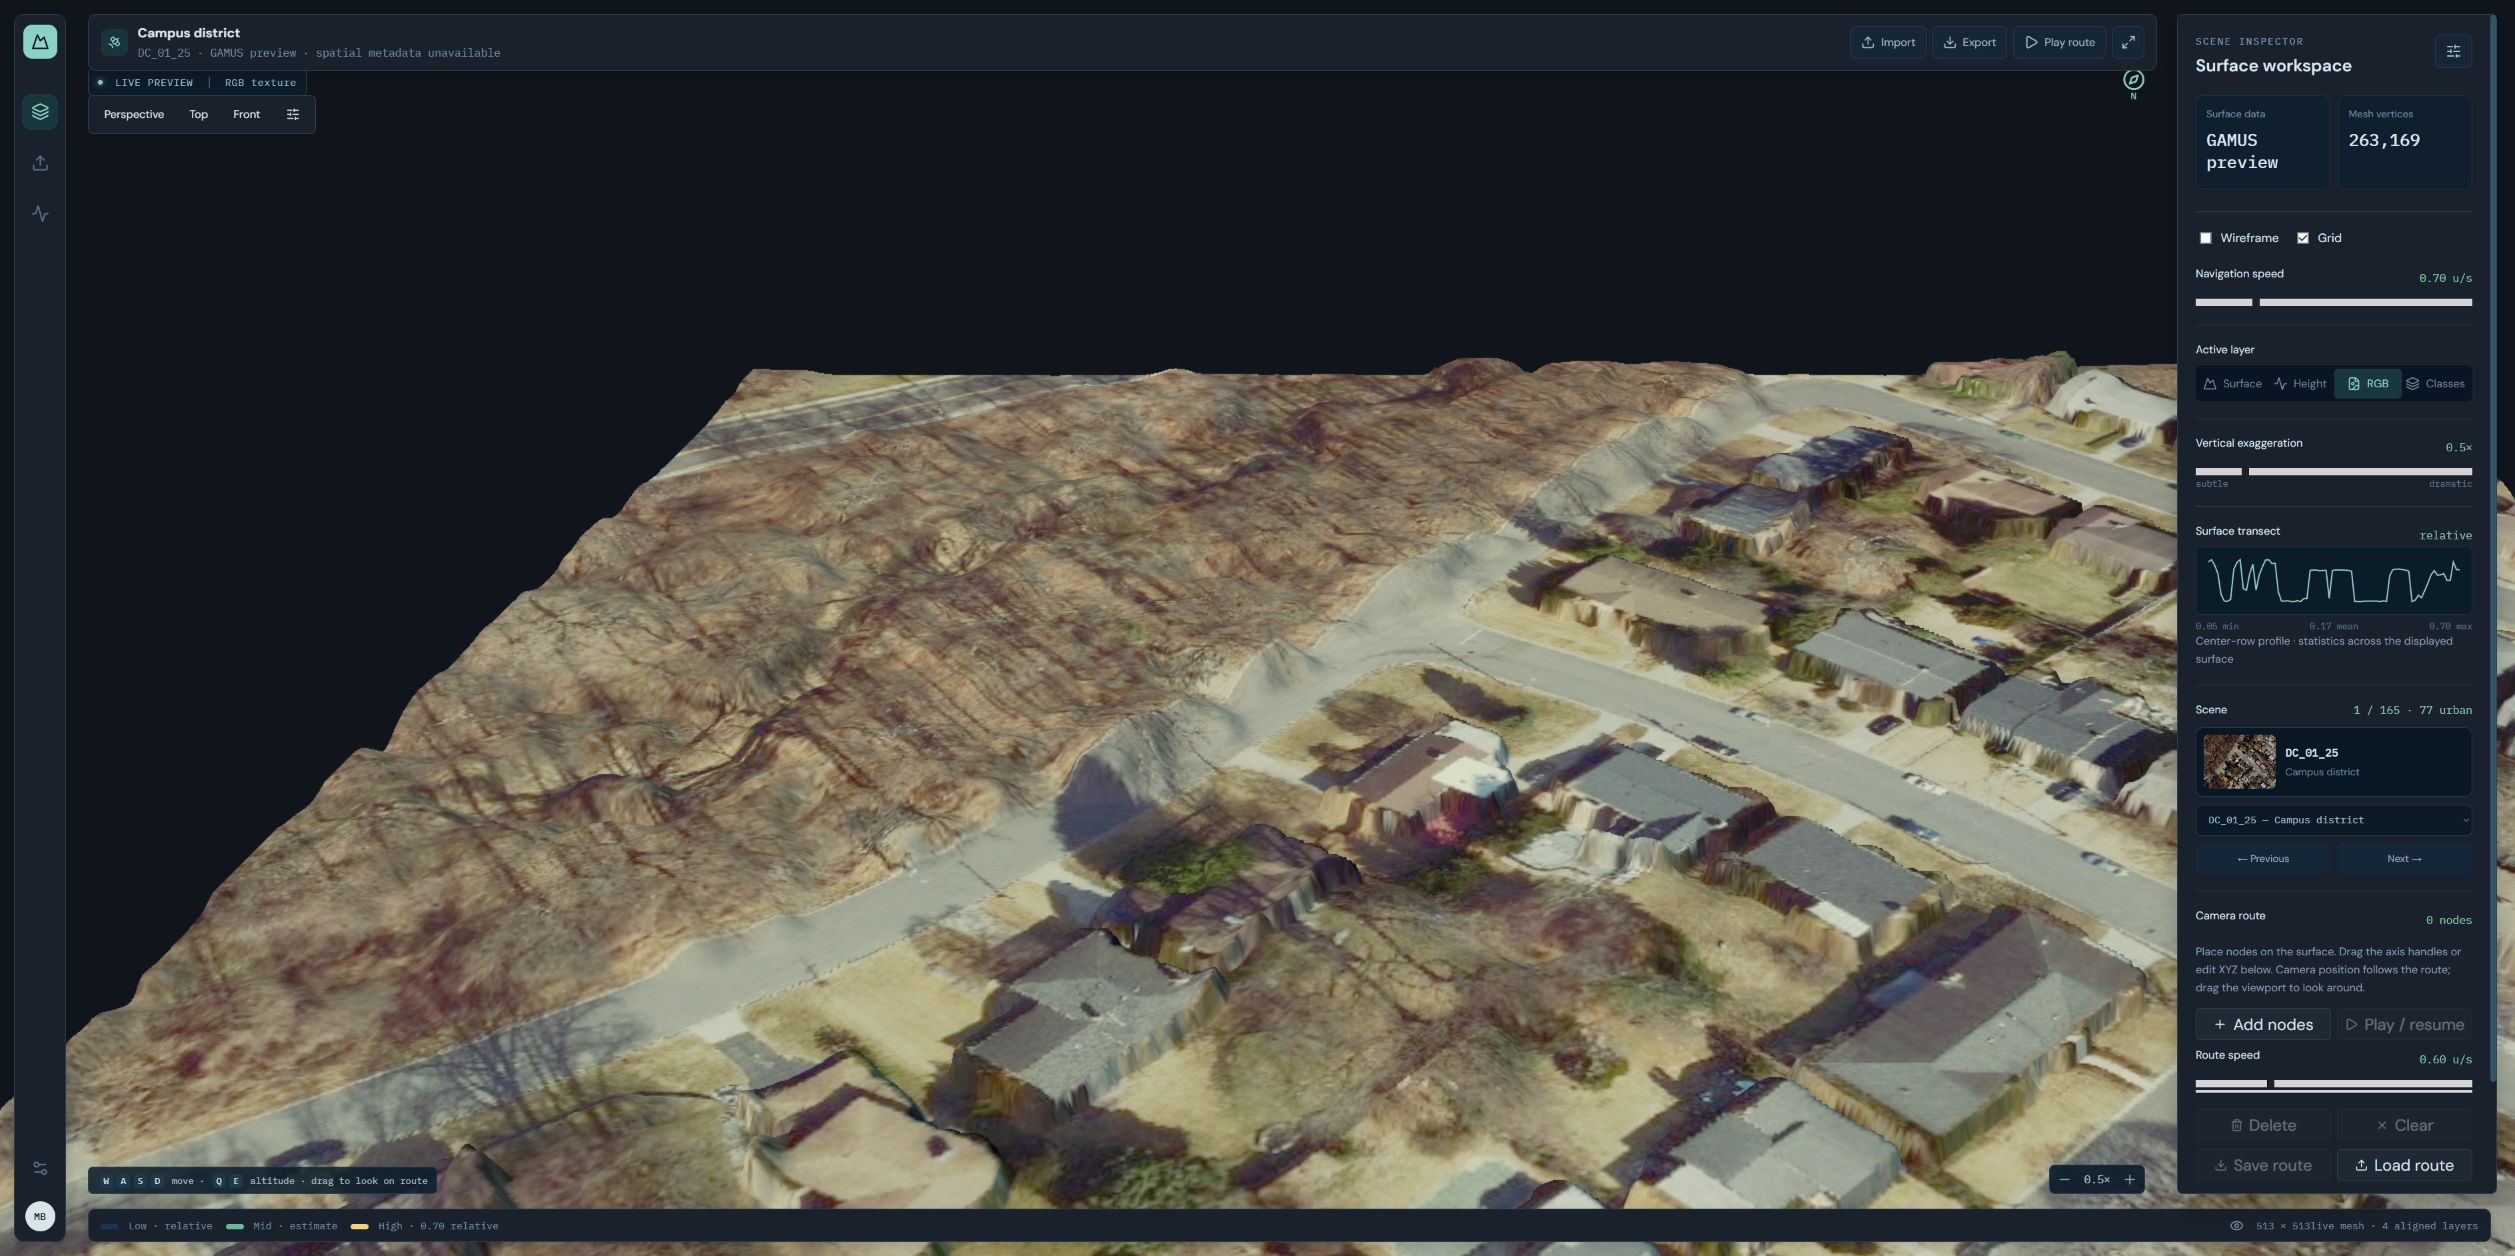Open the DC_01_25 Campus district scene dropdown
Viewport: 2515px width, 1256px height.
[x=2333, y=820]
